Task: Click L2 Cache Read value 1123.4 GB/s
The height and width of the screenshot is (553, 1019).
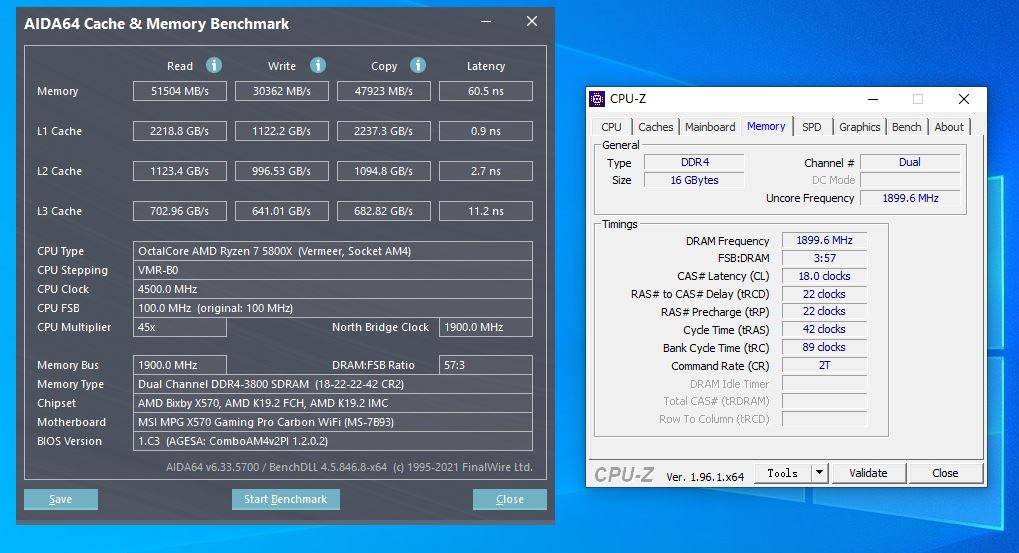Action: [179, 171]
